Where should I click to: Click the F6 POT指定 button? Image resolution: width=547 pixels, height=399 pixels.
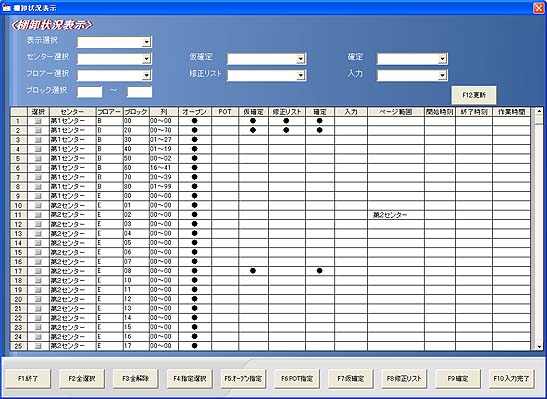coord(297,378)
